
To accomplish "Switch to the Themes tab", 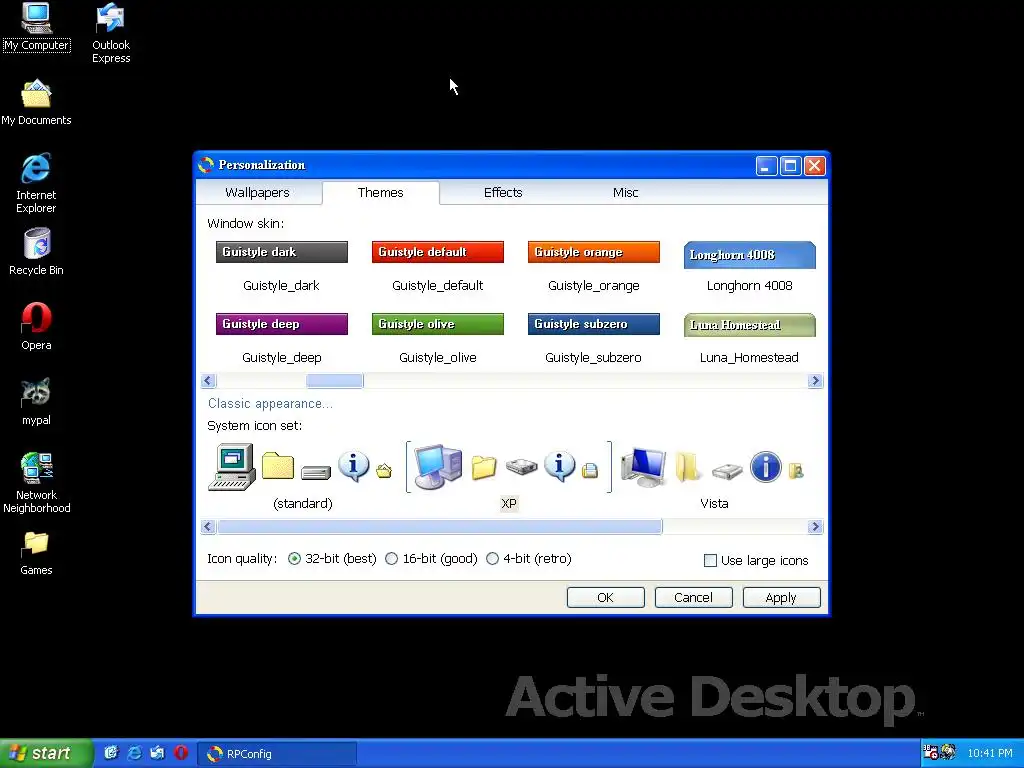I will click(x=381, y=193).
